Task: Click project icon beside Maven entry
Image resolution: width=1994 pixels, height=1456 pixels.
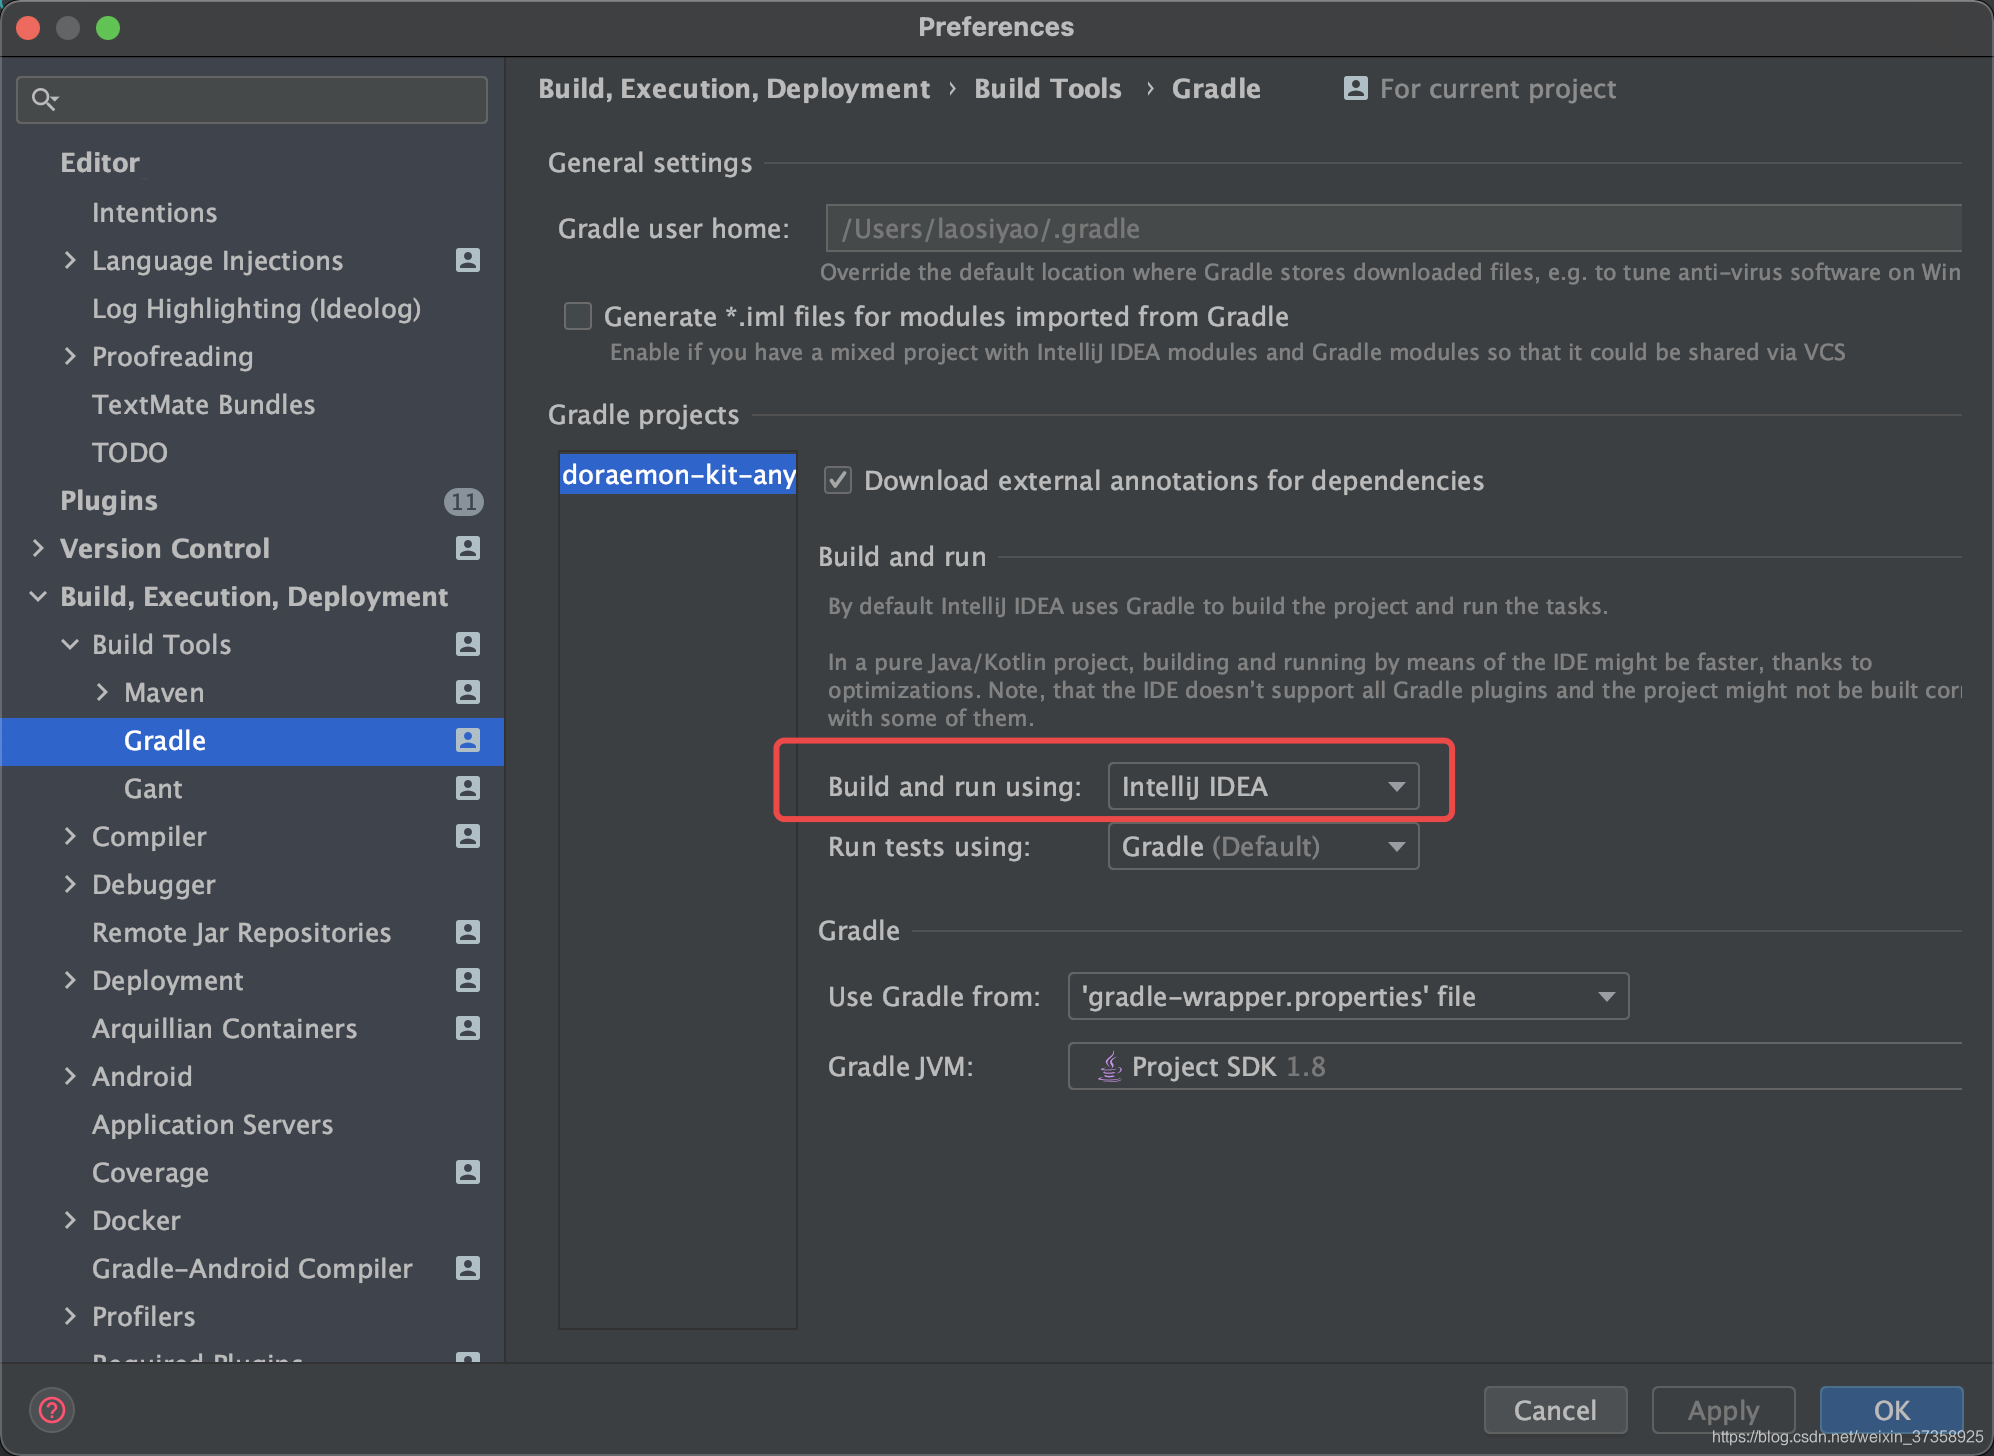Action: 467,692
